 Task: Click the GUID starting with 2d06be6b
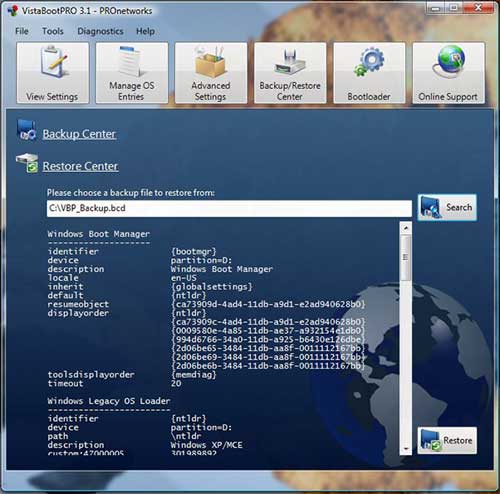[268, 366]
